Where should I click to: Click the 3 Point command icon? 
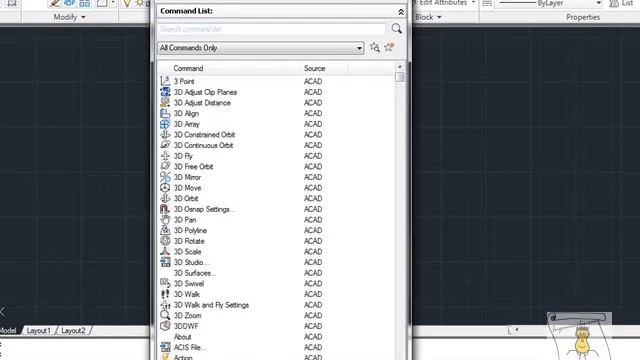165,81
